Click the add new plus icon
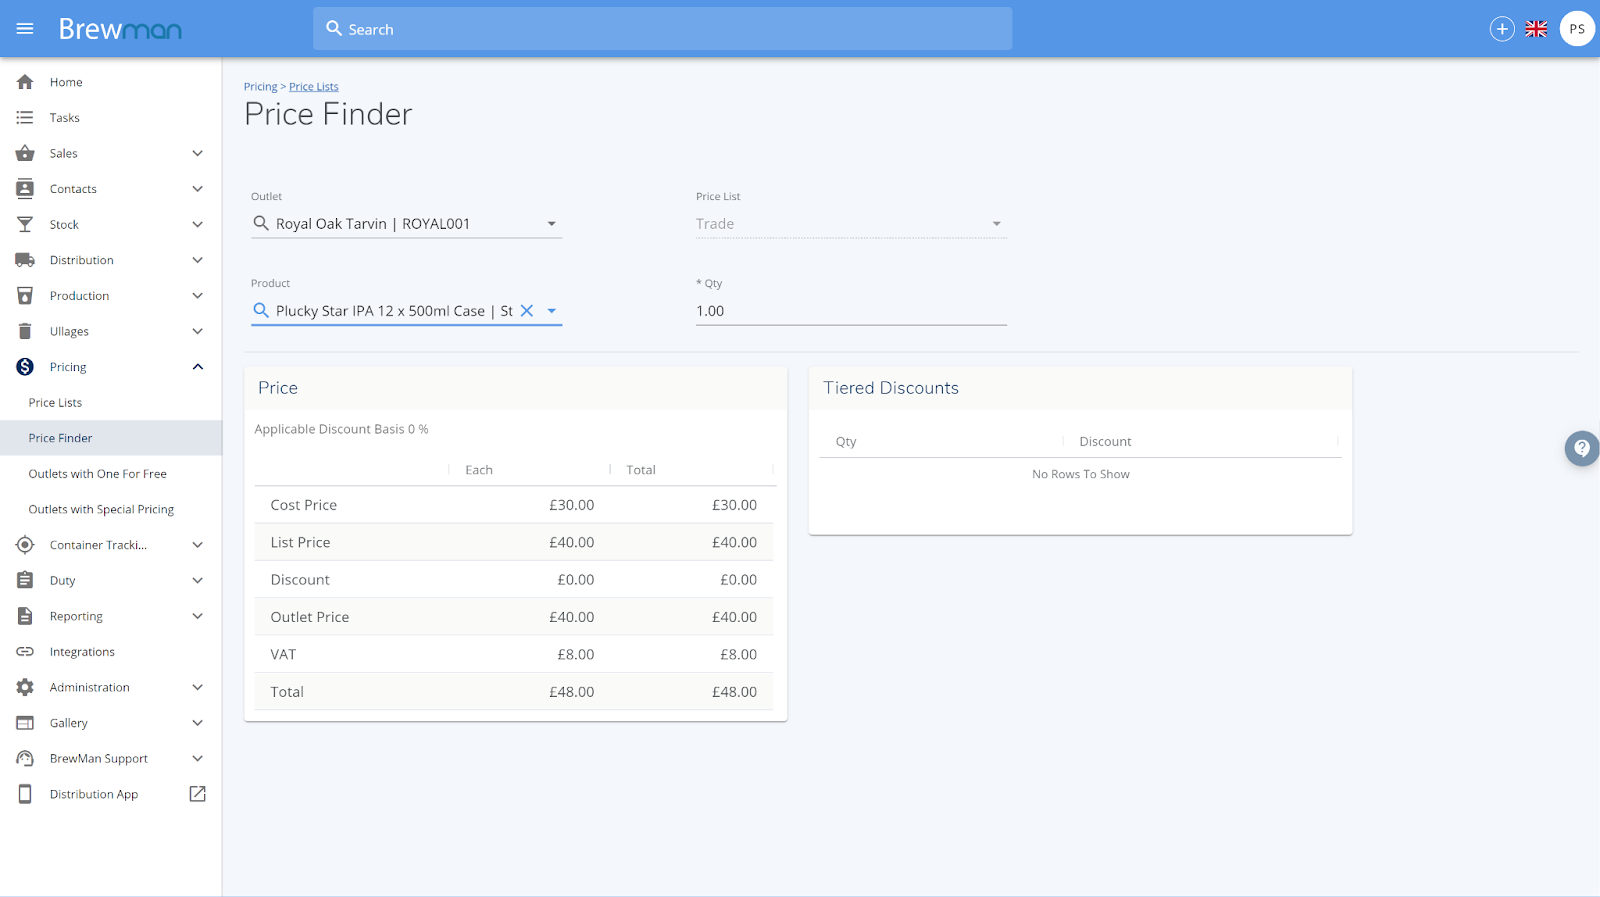Viewport: 1600px width, 897px height. [1502, 29]
